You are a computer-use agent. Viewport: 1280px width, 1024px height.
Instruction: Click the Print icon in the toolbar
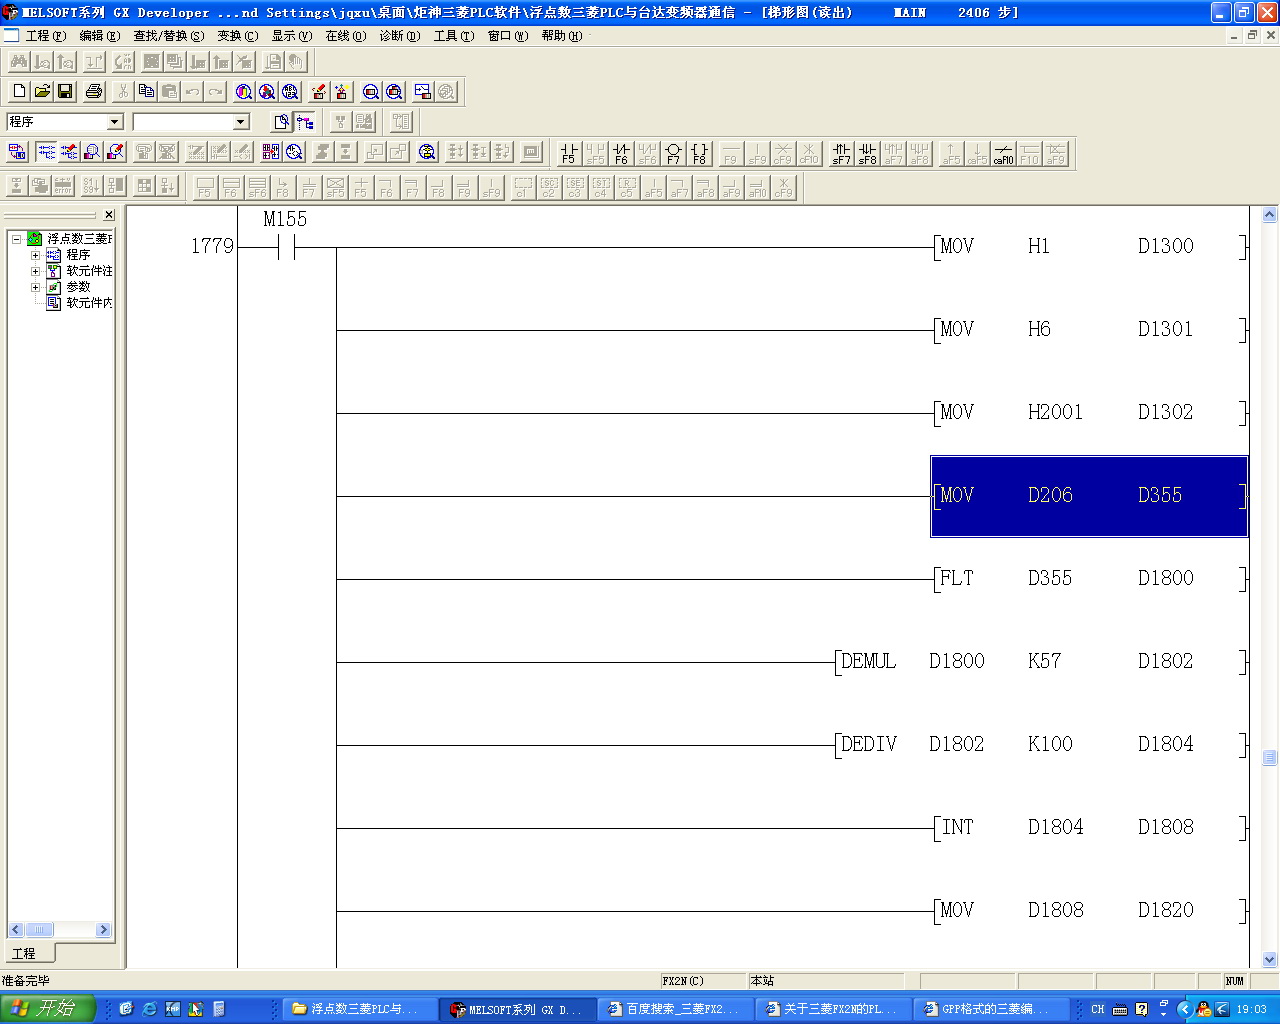[94, 92]
